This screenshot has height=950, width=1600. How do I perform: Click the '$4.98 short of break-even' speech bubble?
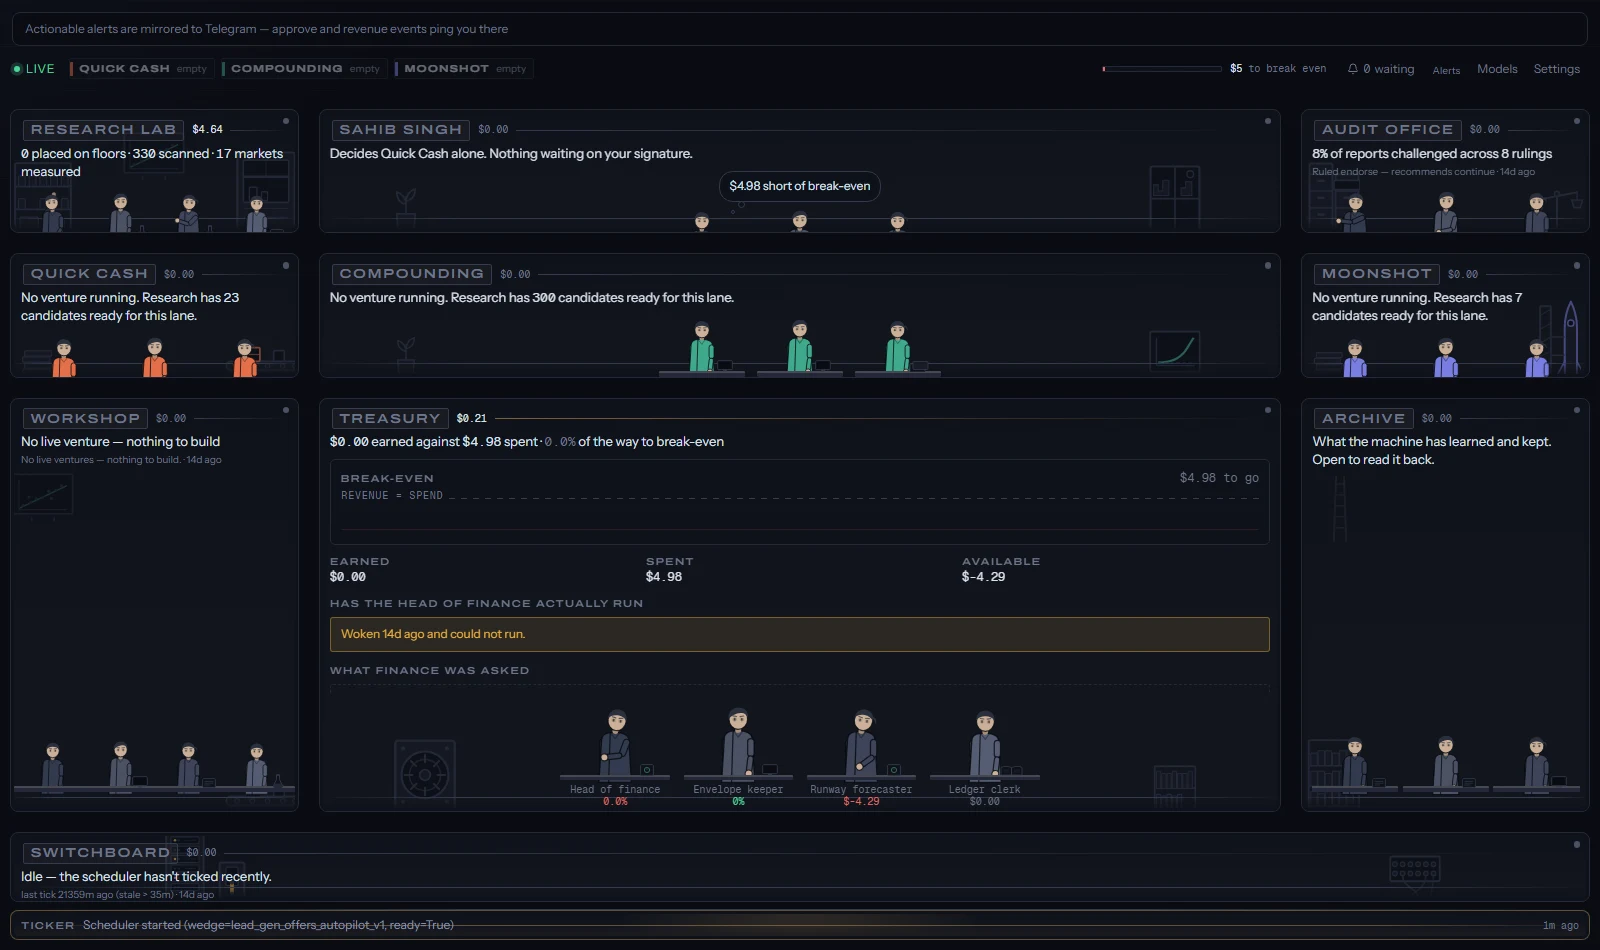point(800,186)
